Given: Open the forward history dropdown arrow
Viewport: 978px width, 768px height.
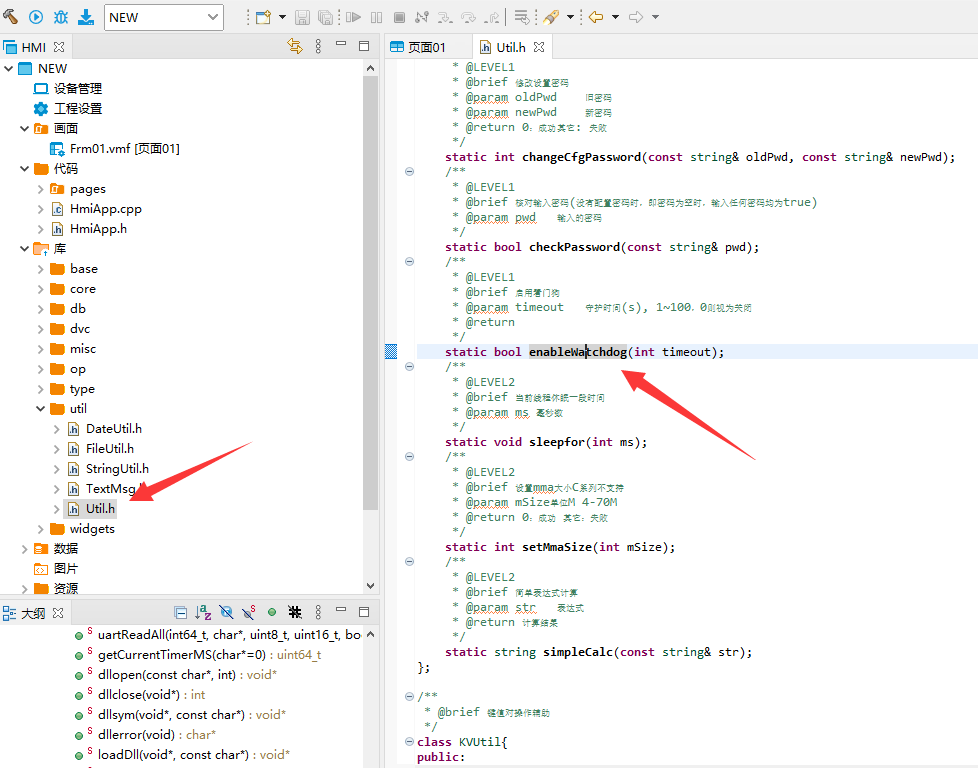Looking at the screenshot, I should pos(655,17).
